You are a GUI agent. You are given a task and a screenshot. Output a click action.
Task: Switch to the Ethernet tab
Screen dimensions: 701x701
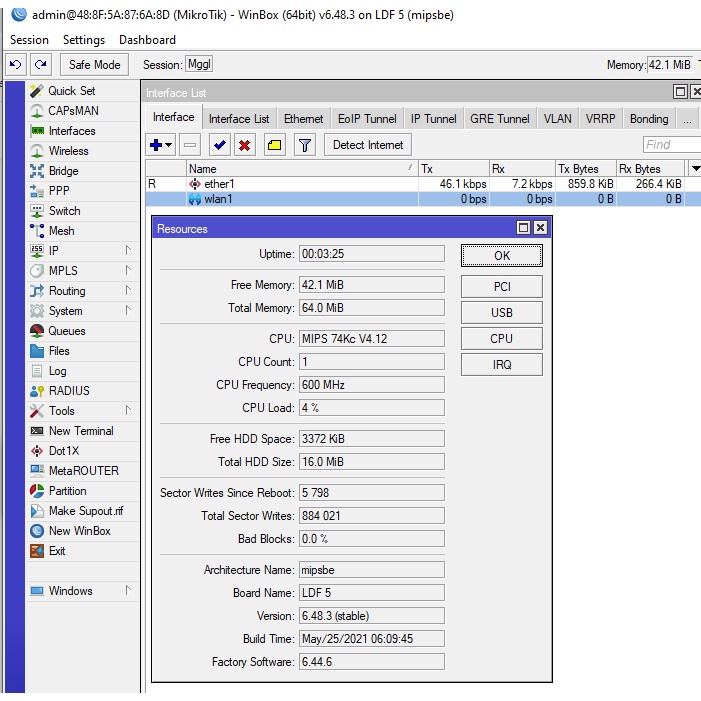[x=303, y=119]
